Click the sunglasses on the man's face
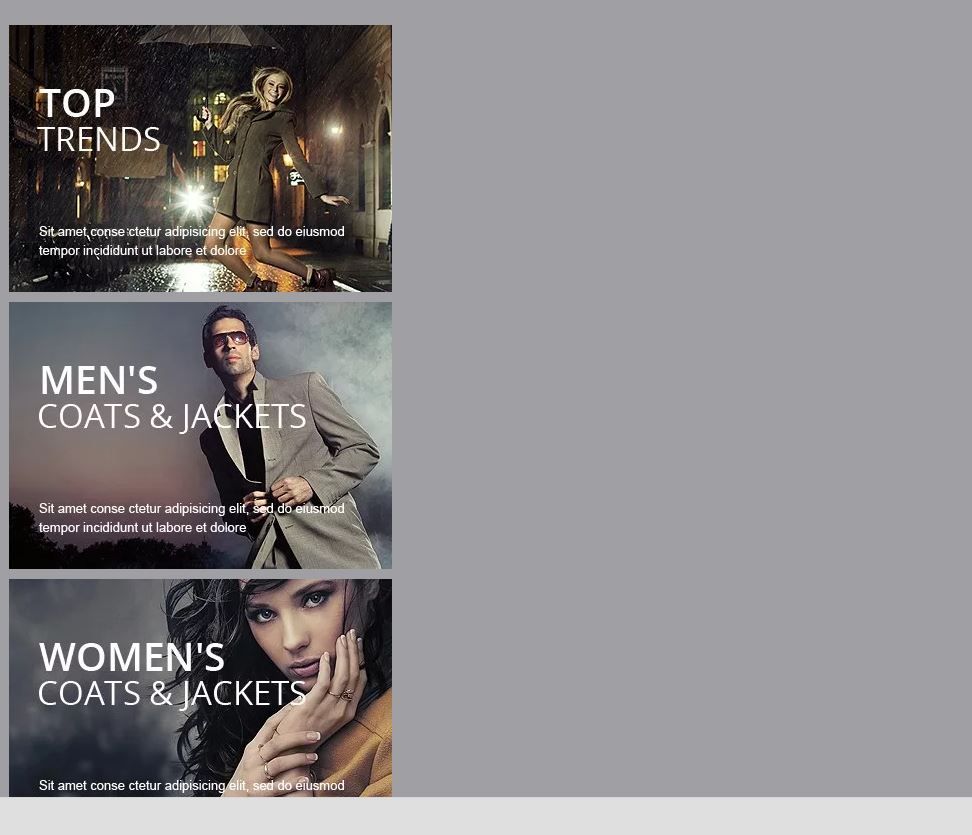The height and width of the screenshot is (835, 972). (230, 340)
